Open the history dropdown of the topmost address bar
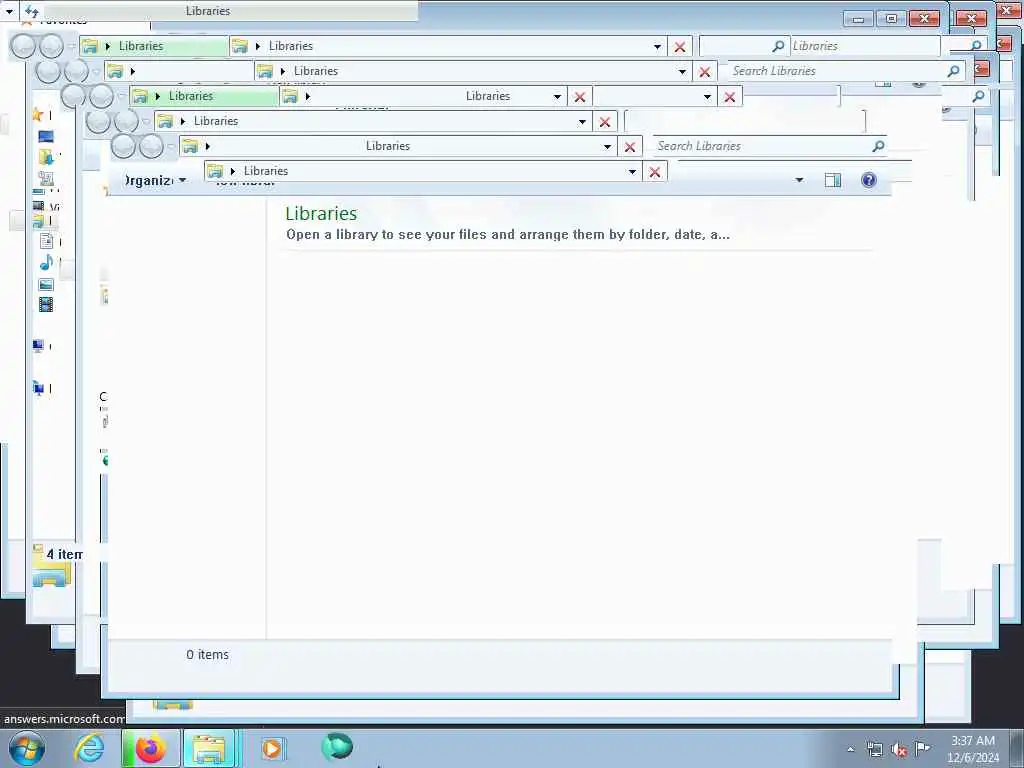Image resolution: width=1024 pixels, height=768 pixels. tap(657, 46)
